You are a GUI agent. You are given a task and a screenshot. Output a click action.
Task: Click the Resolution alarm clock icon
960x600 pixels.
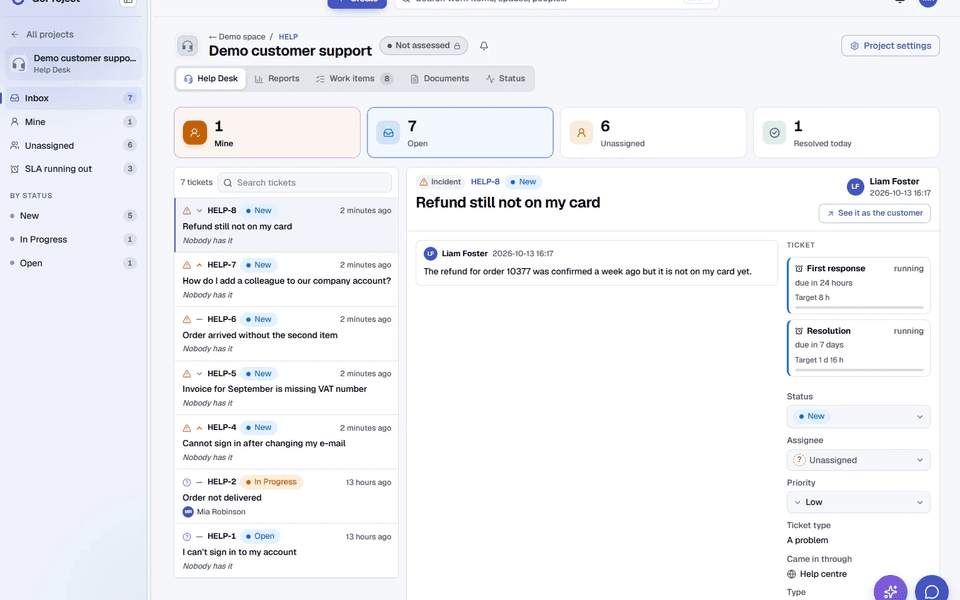799,331
